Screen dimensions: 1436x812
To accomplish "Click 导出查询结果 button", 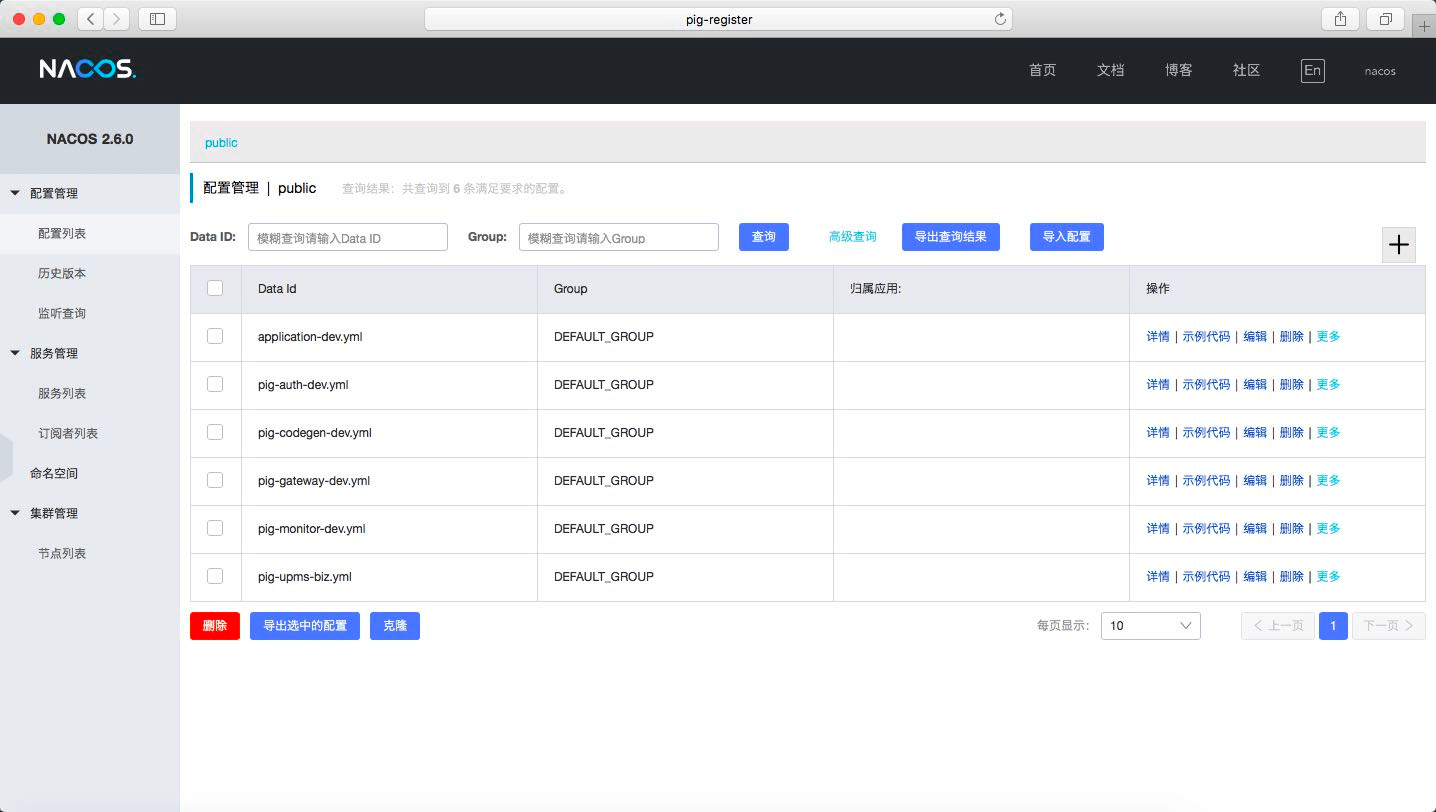I will (951, 237).
